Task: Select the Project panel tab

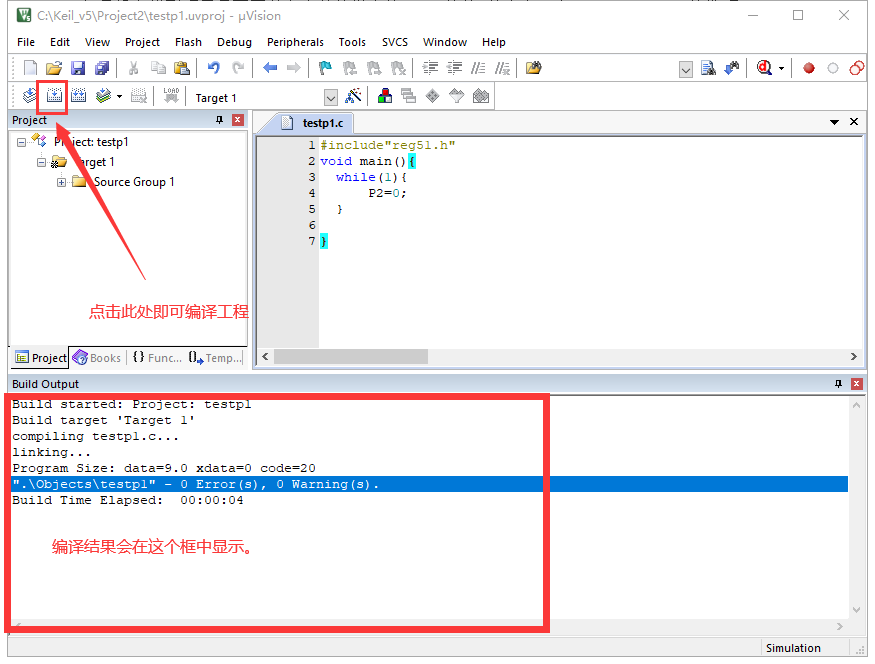Action: tap(41, 358)
